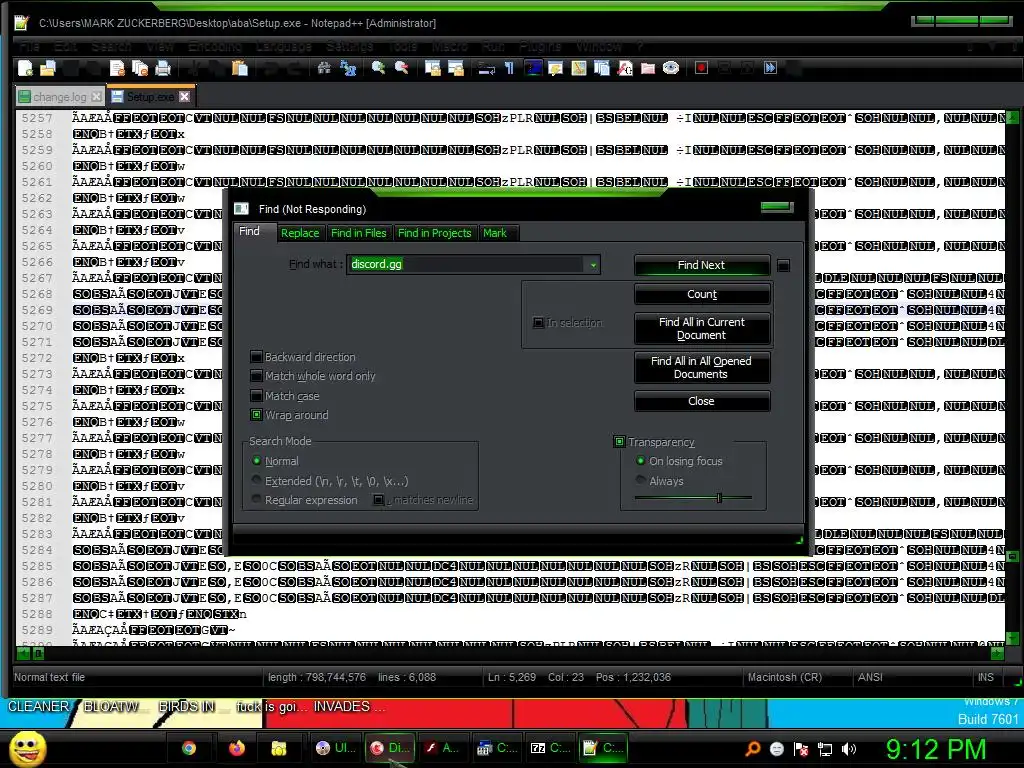Click the New file toolbar icon

[x=25, y=68]
